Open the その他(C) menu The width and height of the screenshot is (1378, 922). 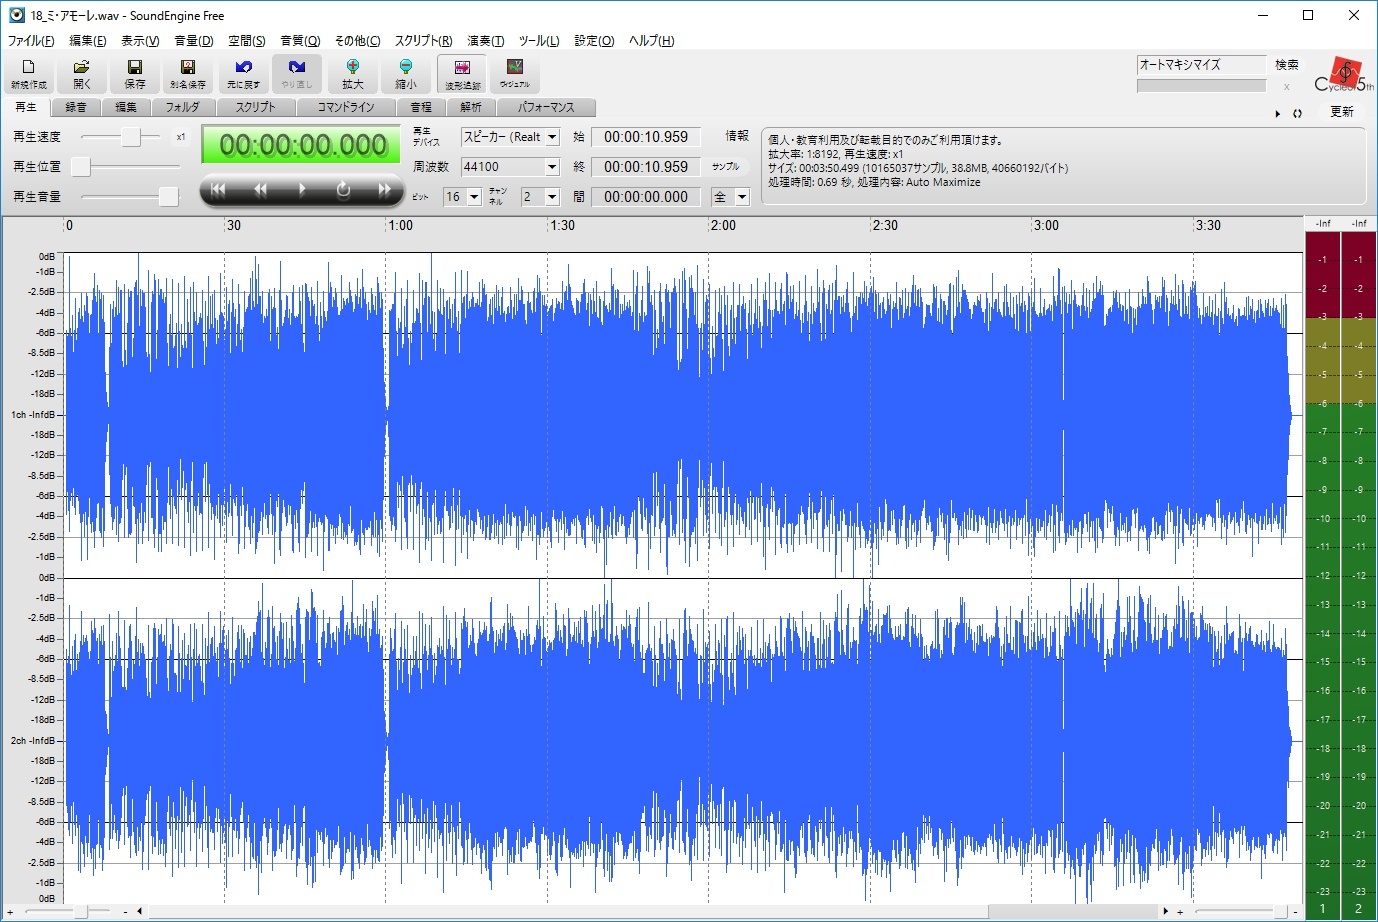coord(357,41)
